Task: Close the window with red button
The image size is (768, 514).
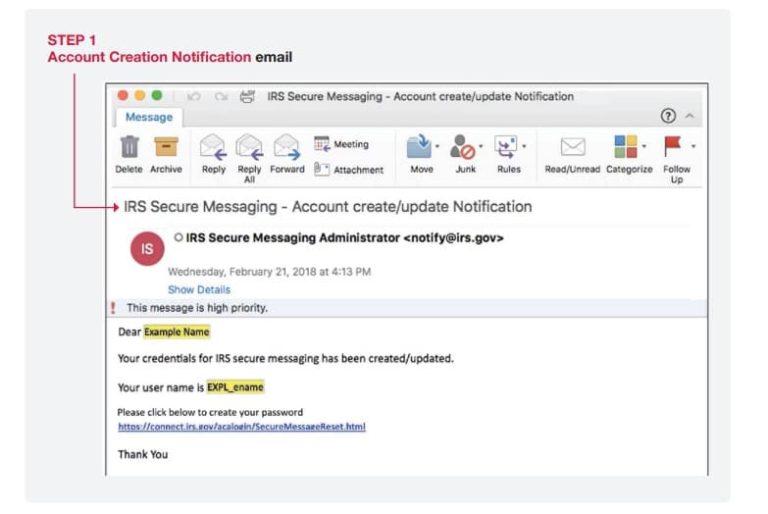Action: (123, 96)
